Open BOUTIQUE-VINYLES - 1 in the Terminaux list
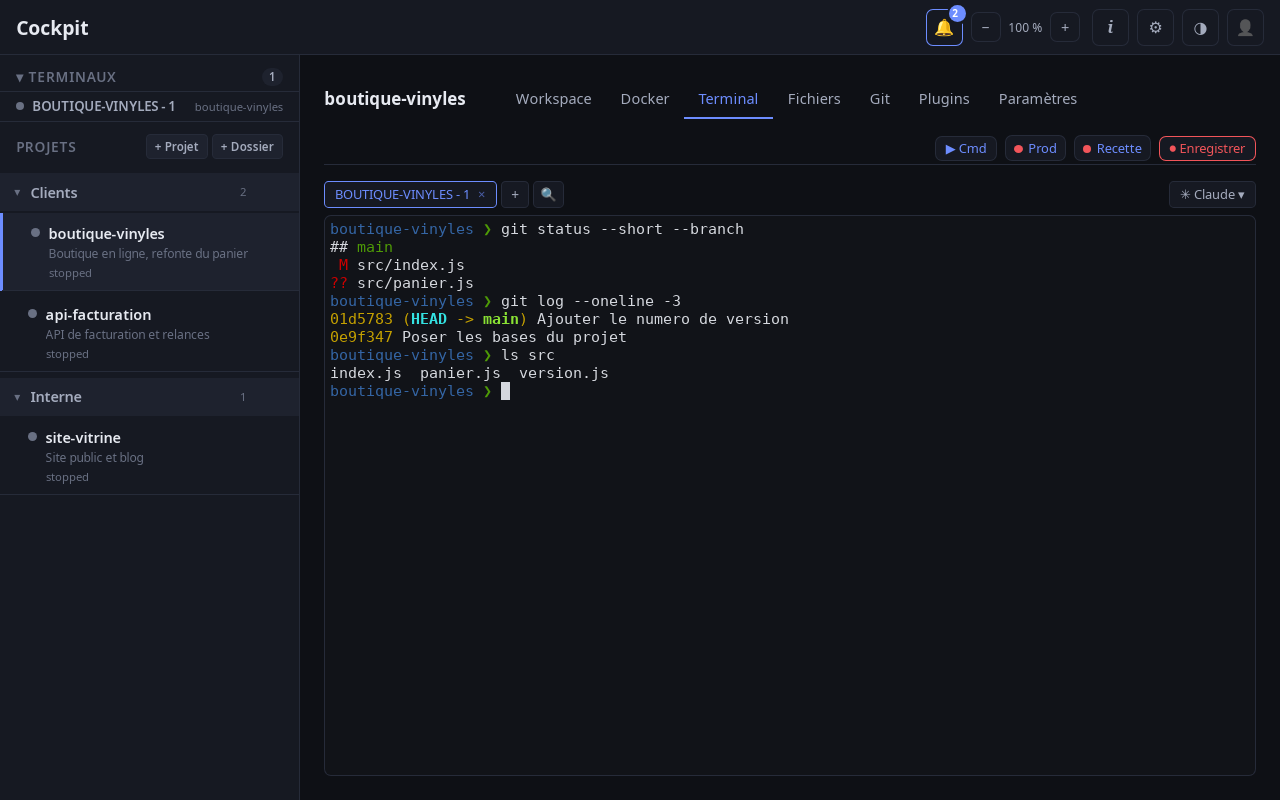Image resolution: width=1280 pixels, height=800 pixels. pyautogui.click(x=150, y=106)
